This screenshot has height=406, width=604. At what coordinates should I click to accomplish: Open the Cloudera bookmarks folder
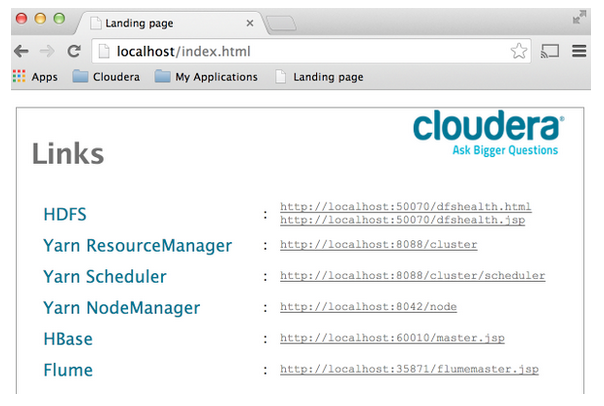[107, 76]
